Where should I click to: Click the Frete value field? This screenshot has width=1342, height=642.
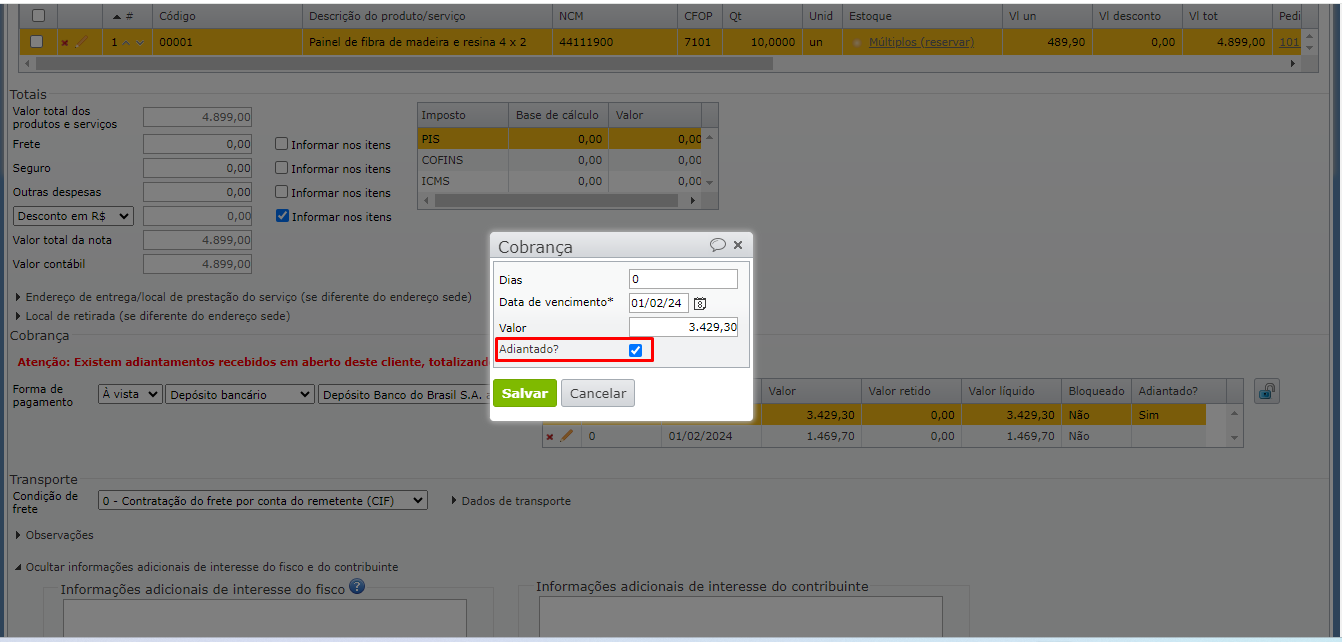tap(197, 144)
